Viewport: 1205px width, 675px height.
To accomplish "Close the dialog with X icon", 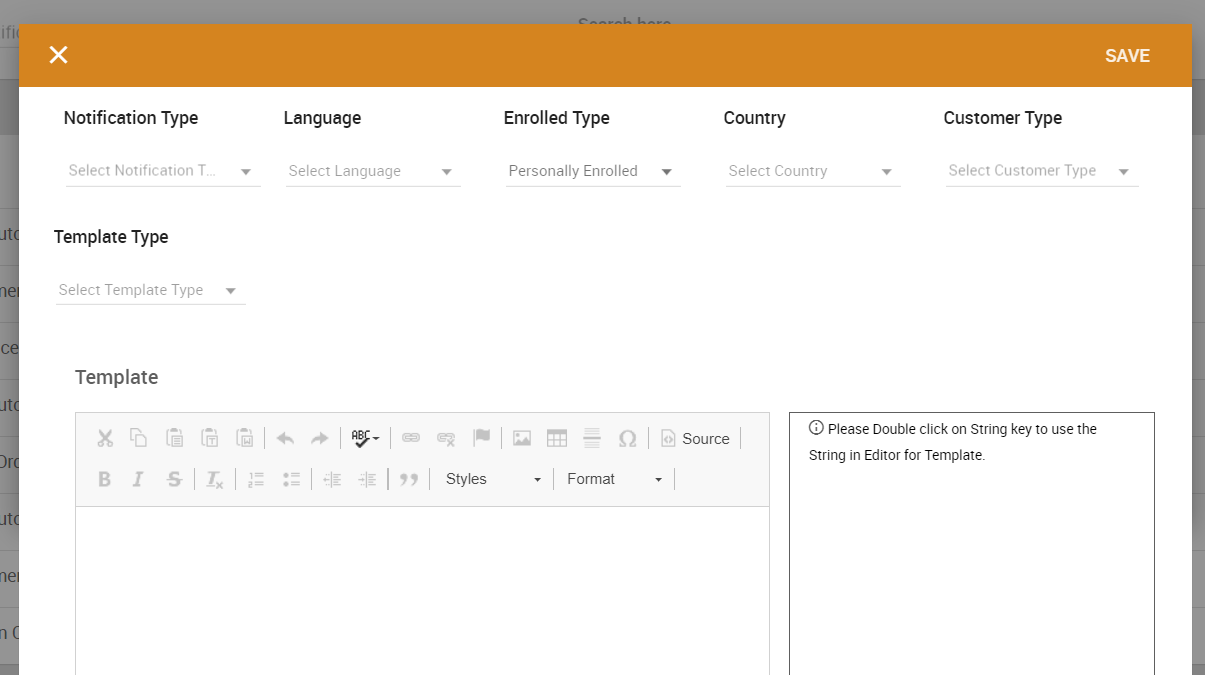I will [59, 55].
